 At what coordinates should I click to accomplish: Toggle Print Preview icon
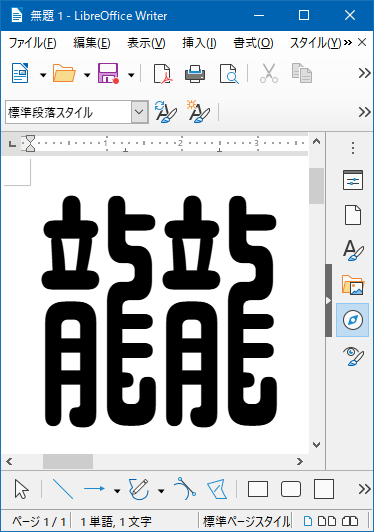point(229,74)
